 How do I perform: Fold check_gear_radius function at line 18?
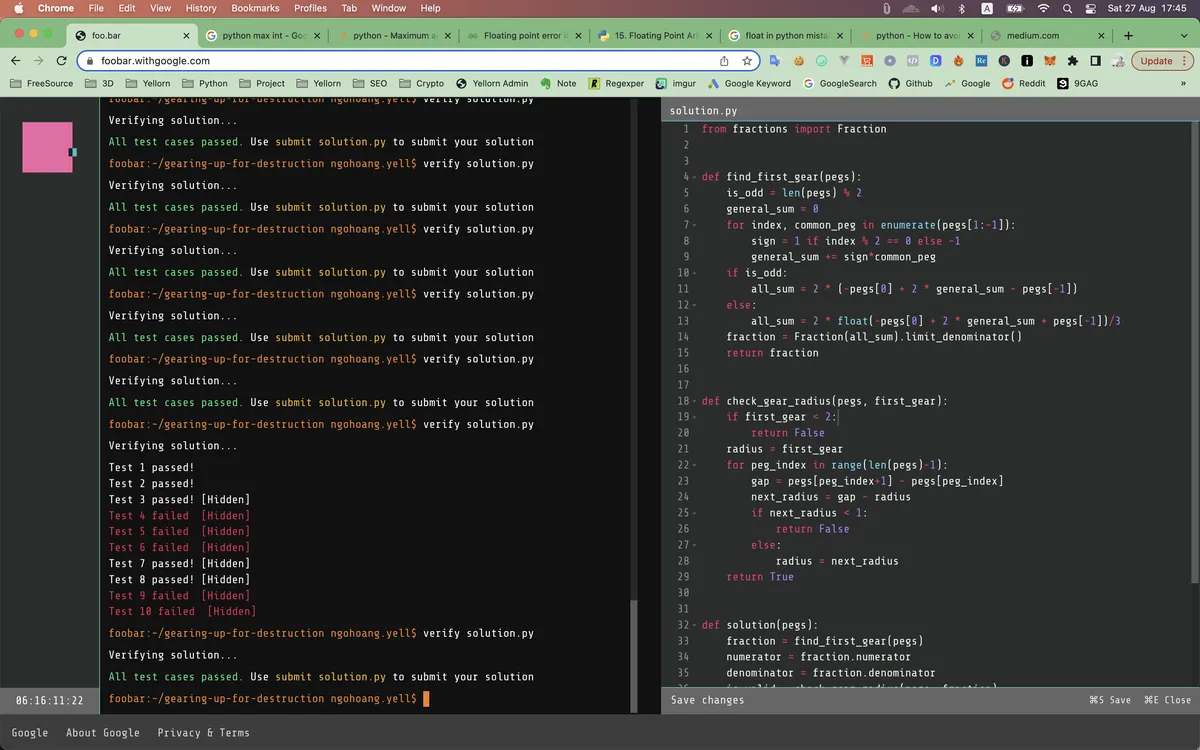(693, 401)
